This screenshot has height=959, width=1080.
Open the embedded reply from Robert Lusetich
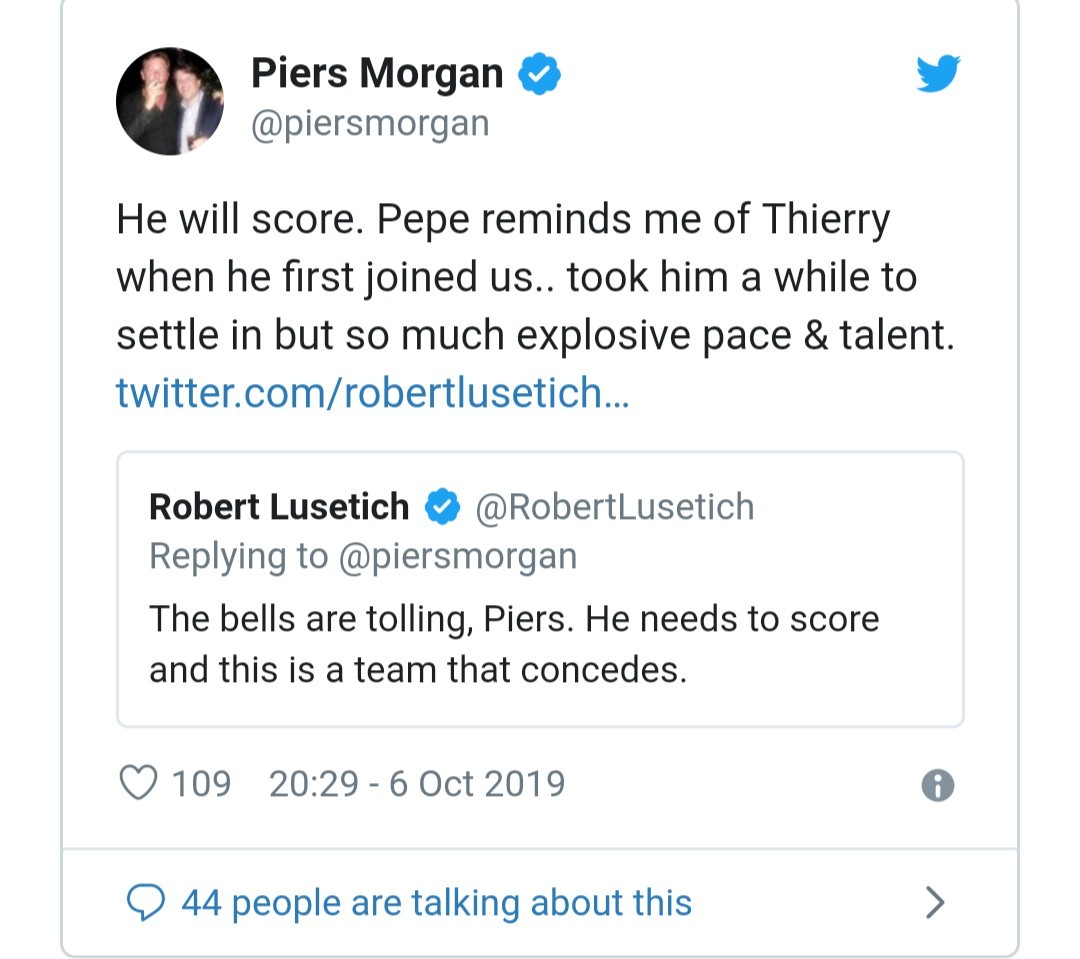[x=540, y=590]
